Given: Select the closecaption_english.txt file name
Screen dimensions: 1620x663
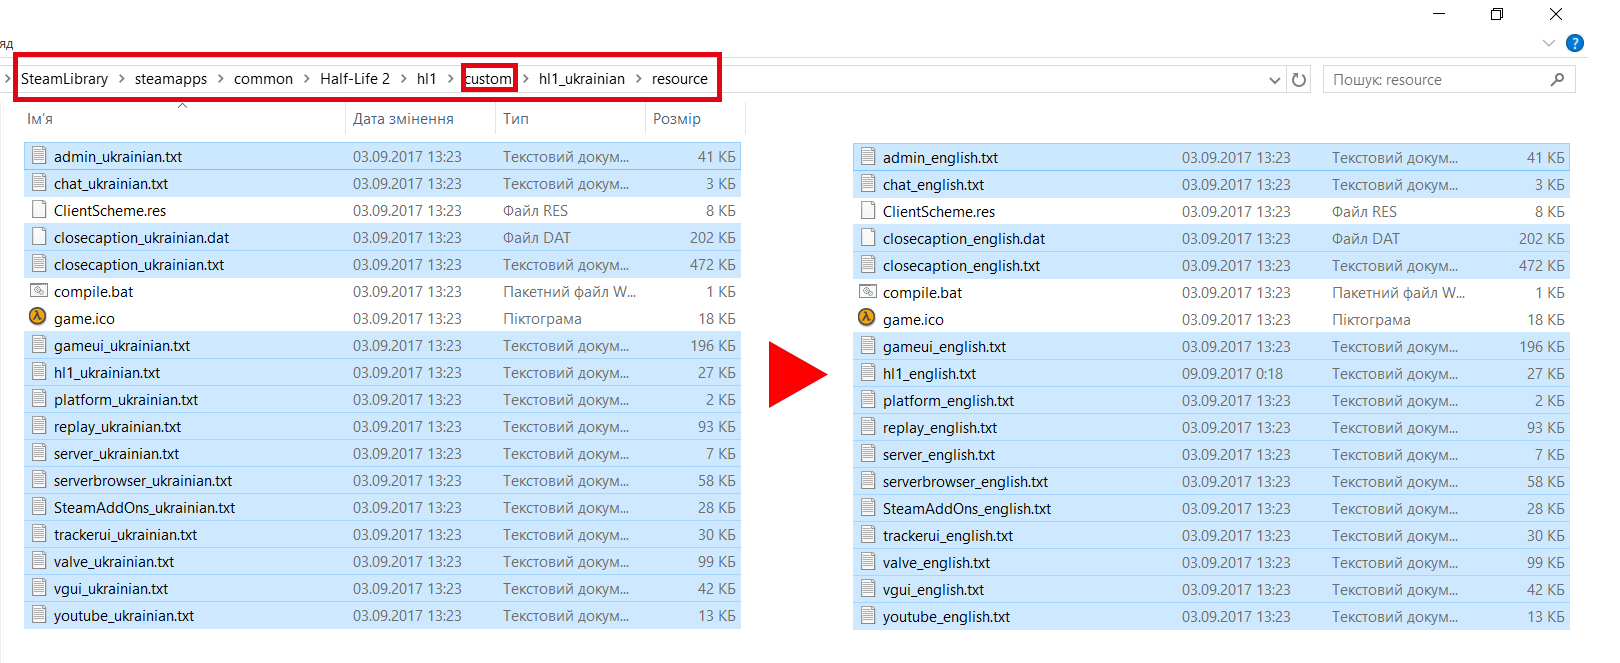Looking at the screenshot, I should [961, 266].
